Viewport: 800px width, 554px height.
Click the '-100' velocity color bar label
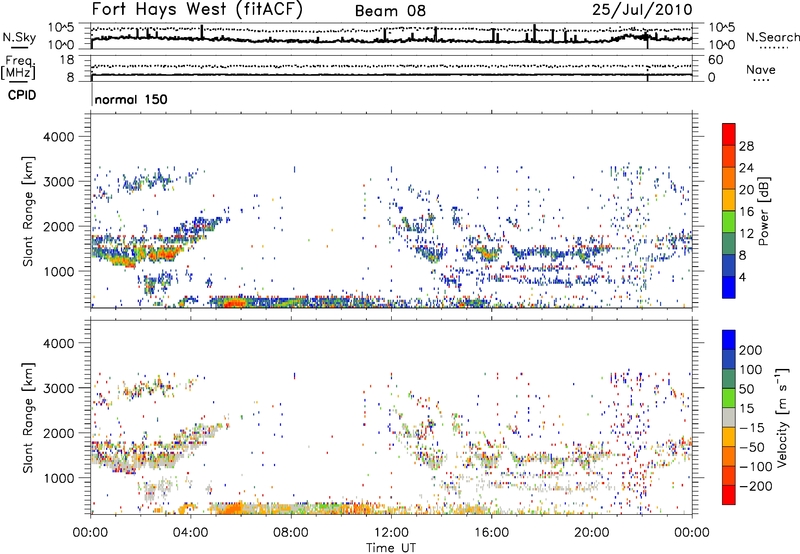pyautogui.click(x=755, y=467)
